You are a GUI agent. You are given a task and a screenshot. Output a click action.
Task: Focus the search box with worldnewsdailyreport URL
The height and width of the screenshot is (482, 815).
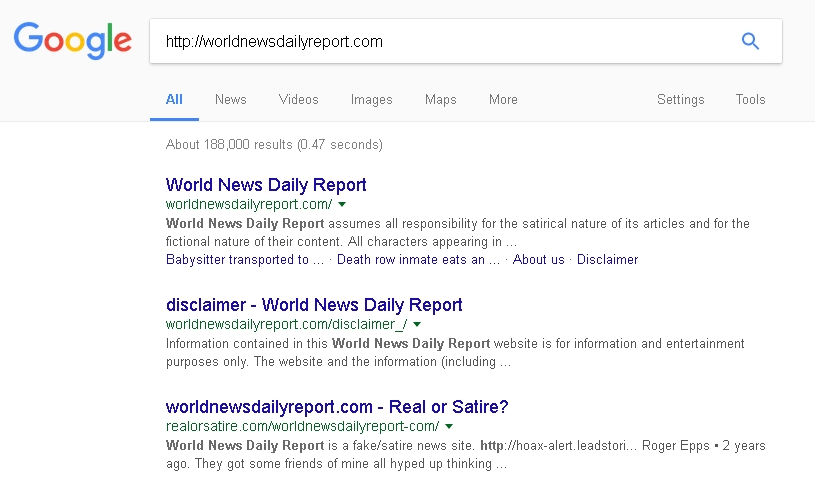[x=466, y=41]
